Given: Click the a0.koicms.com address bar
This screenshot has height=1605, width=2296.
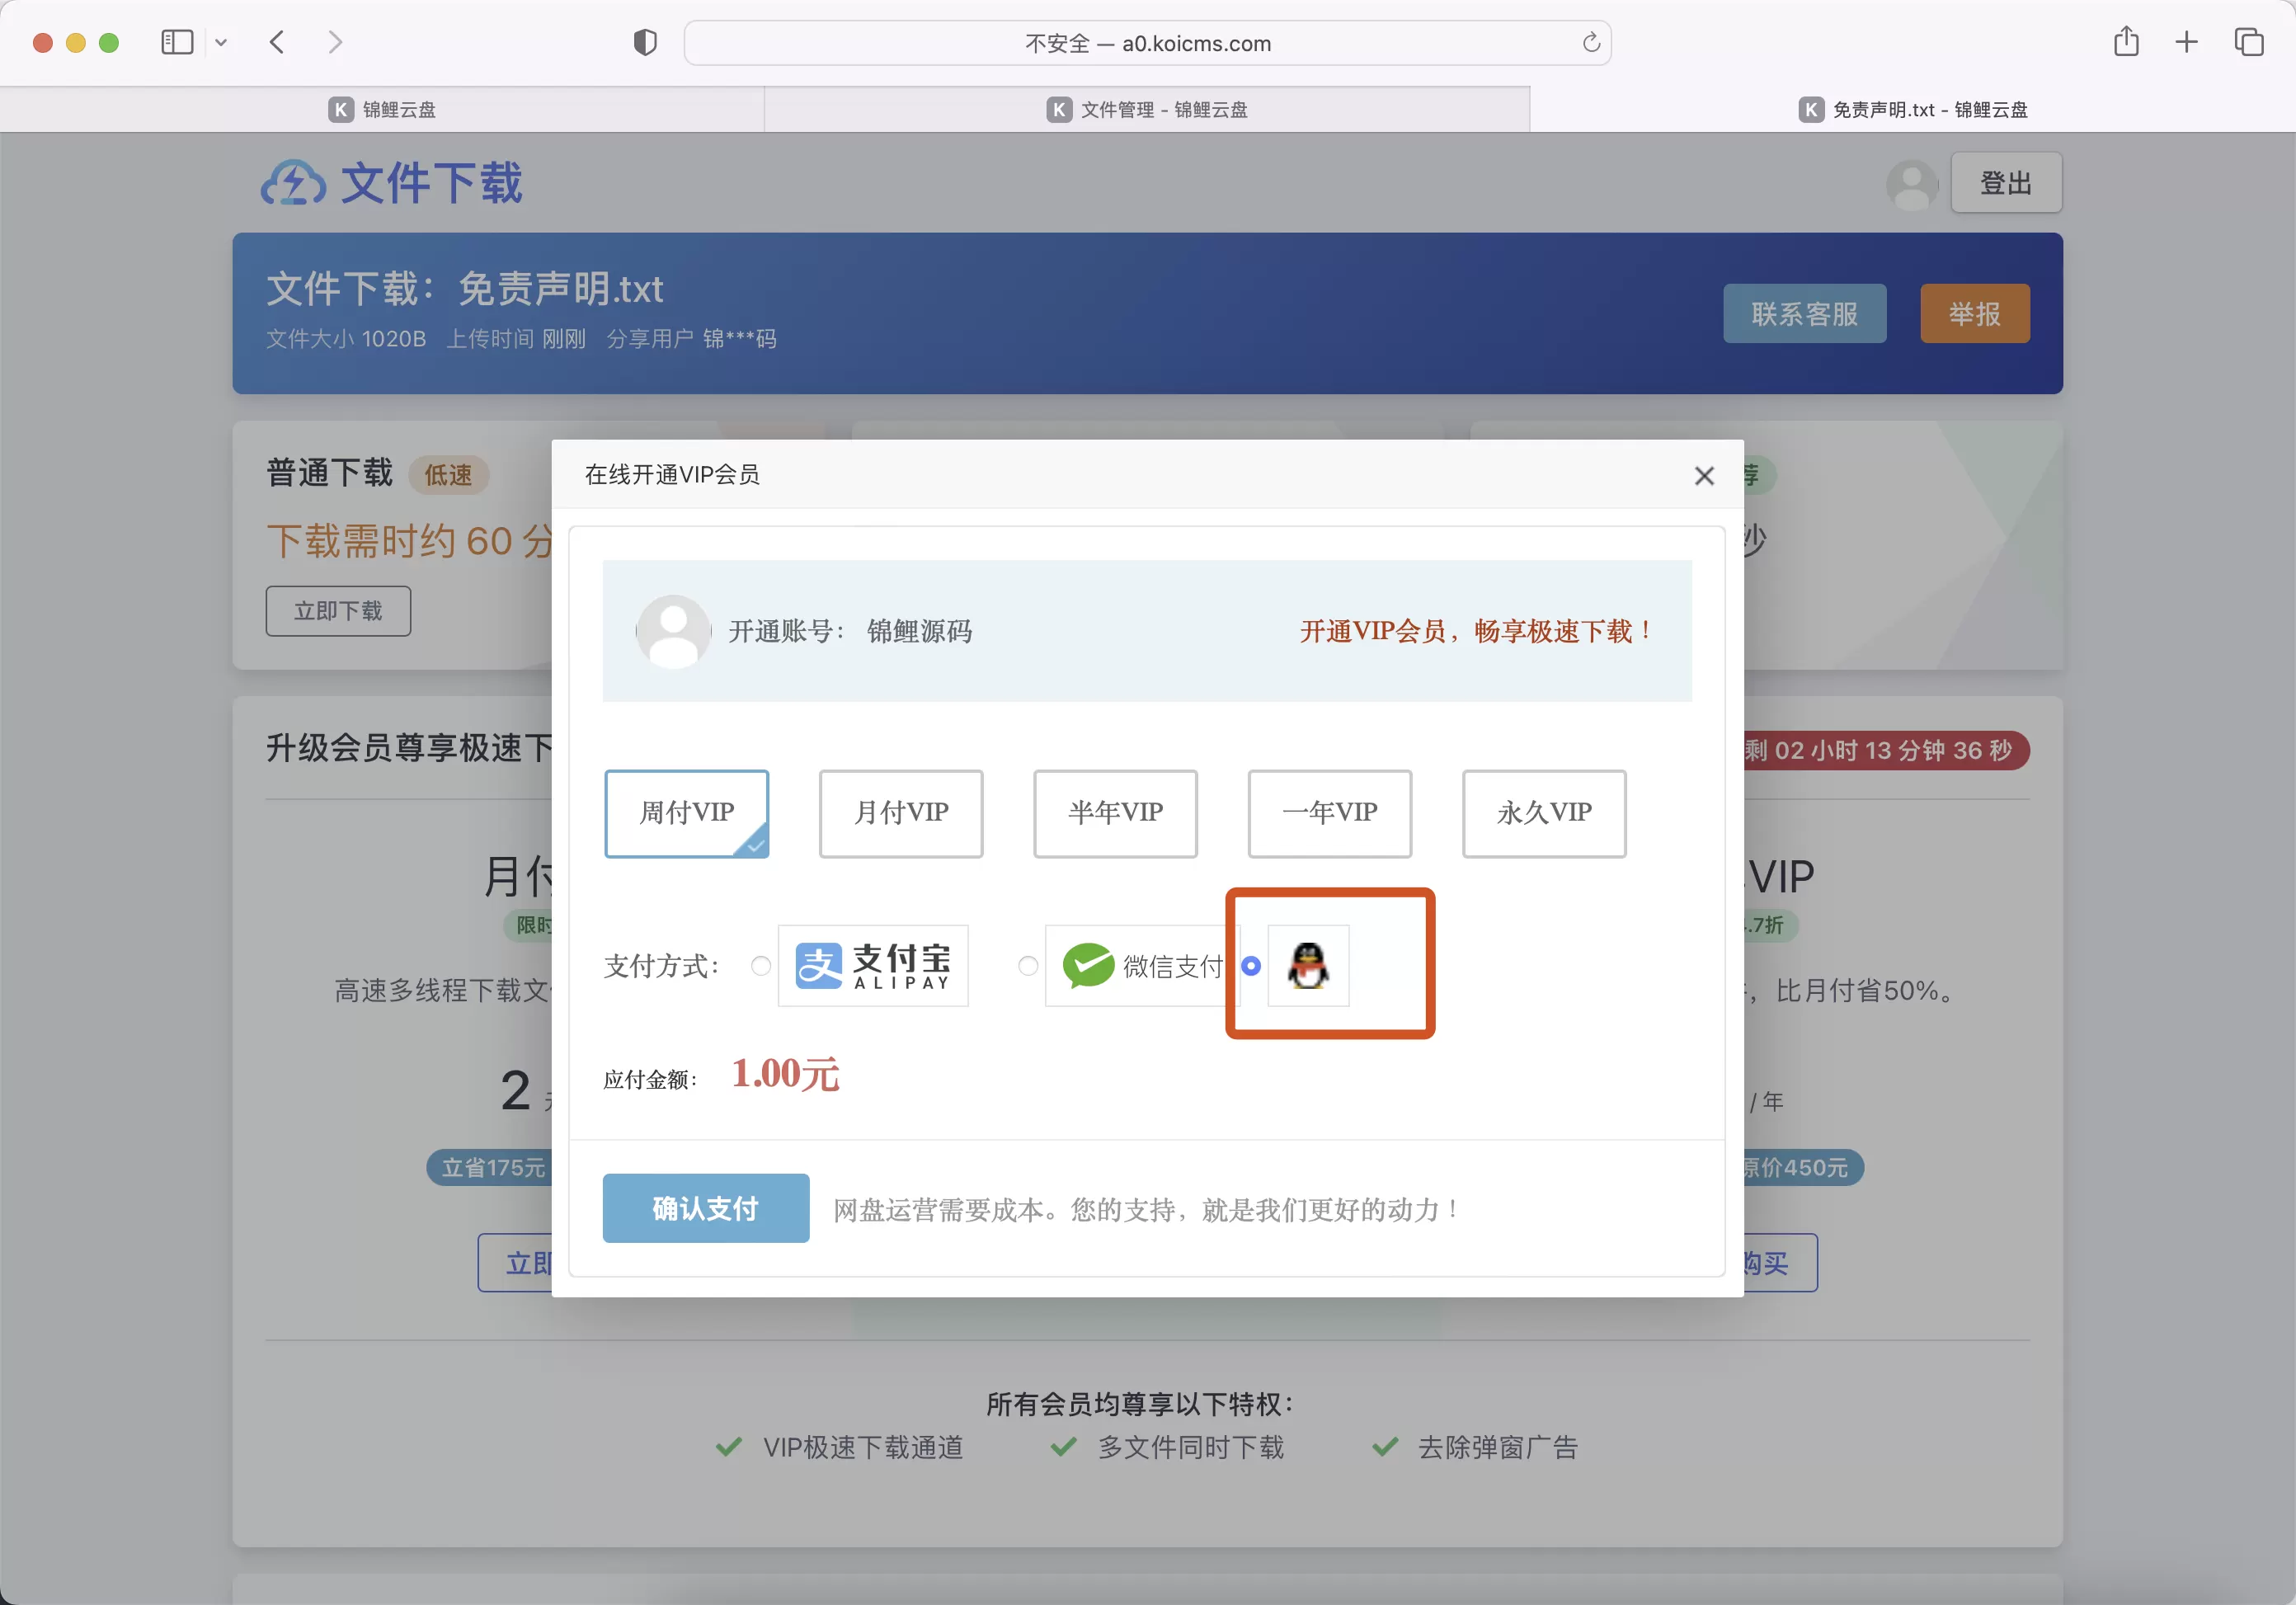Looking at the screenshot, I should [1147, 43].
